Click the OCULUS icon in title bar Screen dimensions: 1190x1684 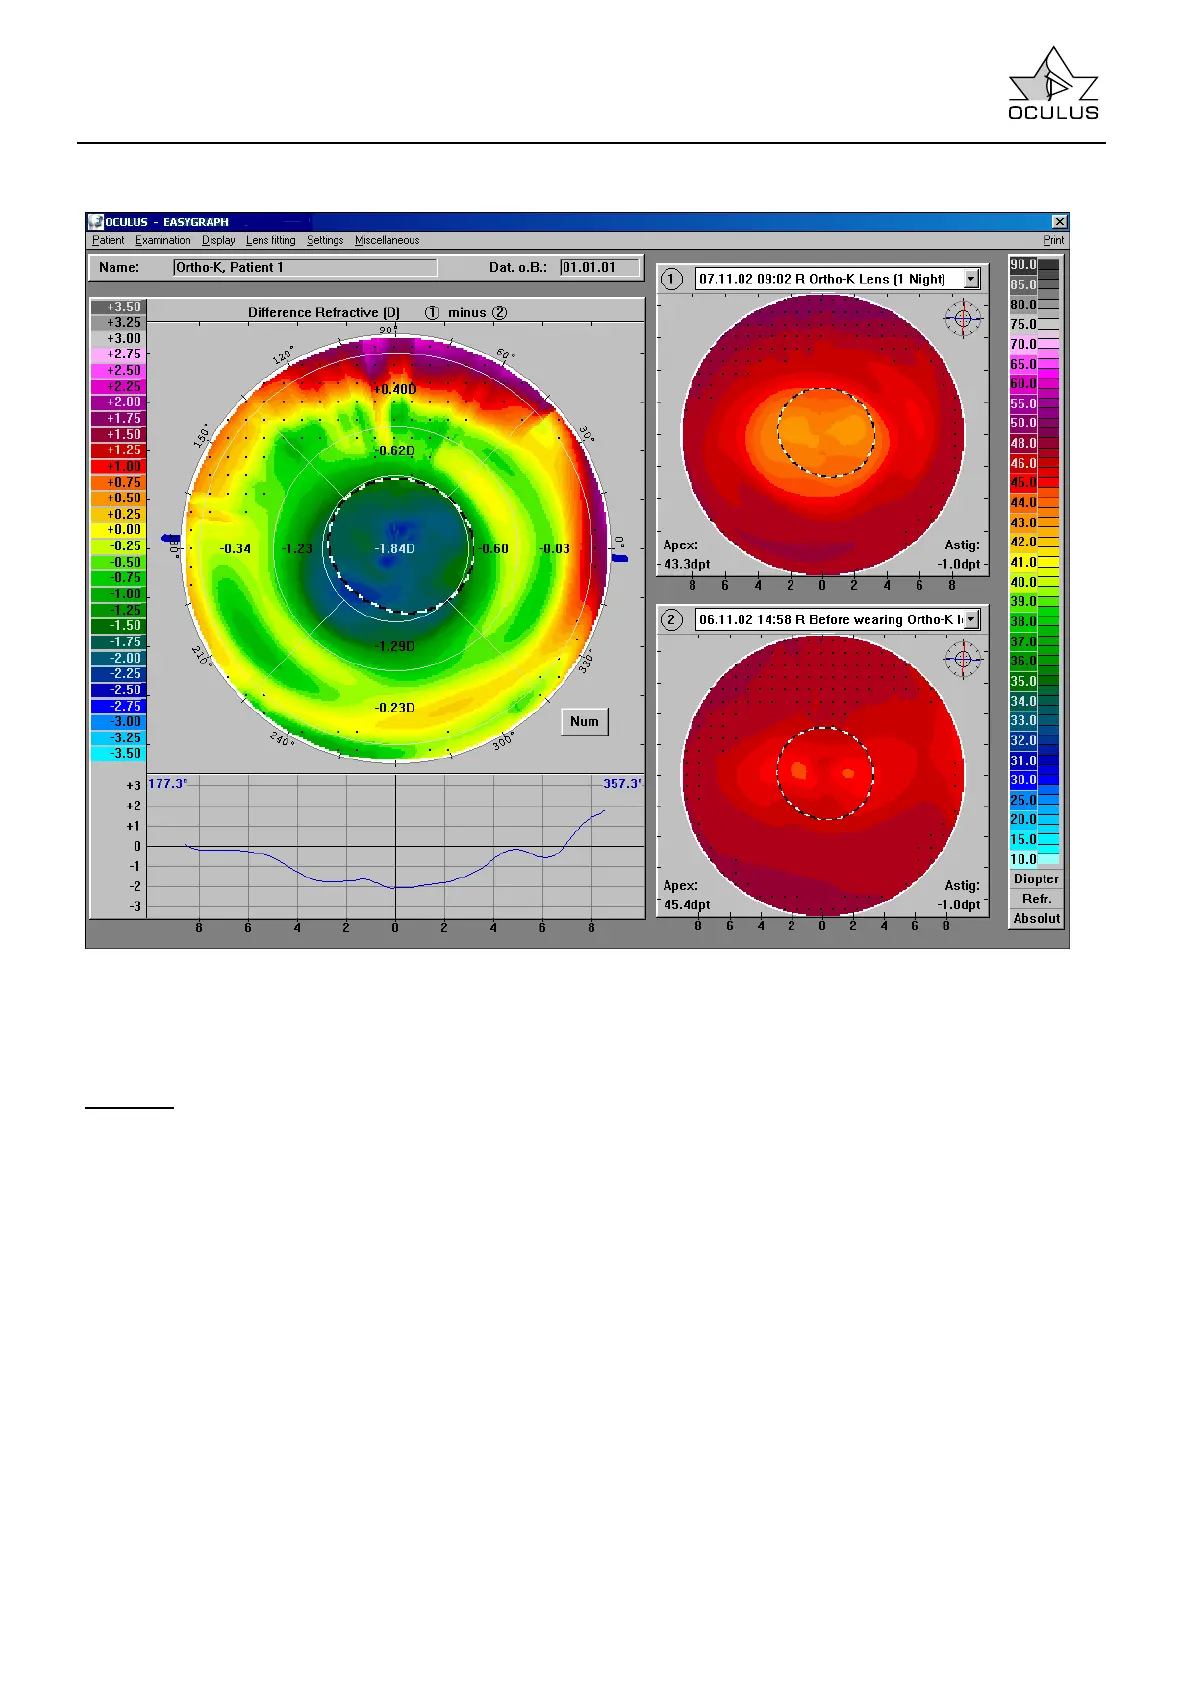point(96,222)
